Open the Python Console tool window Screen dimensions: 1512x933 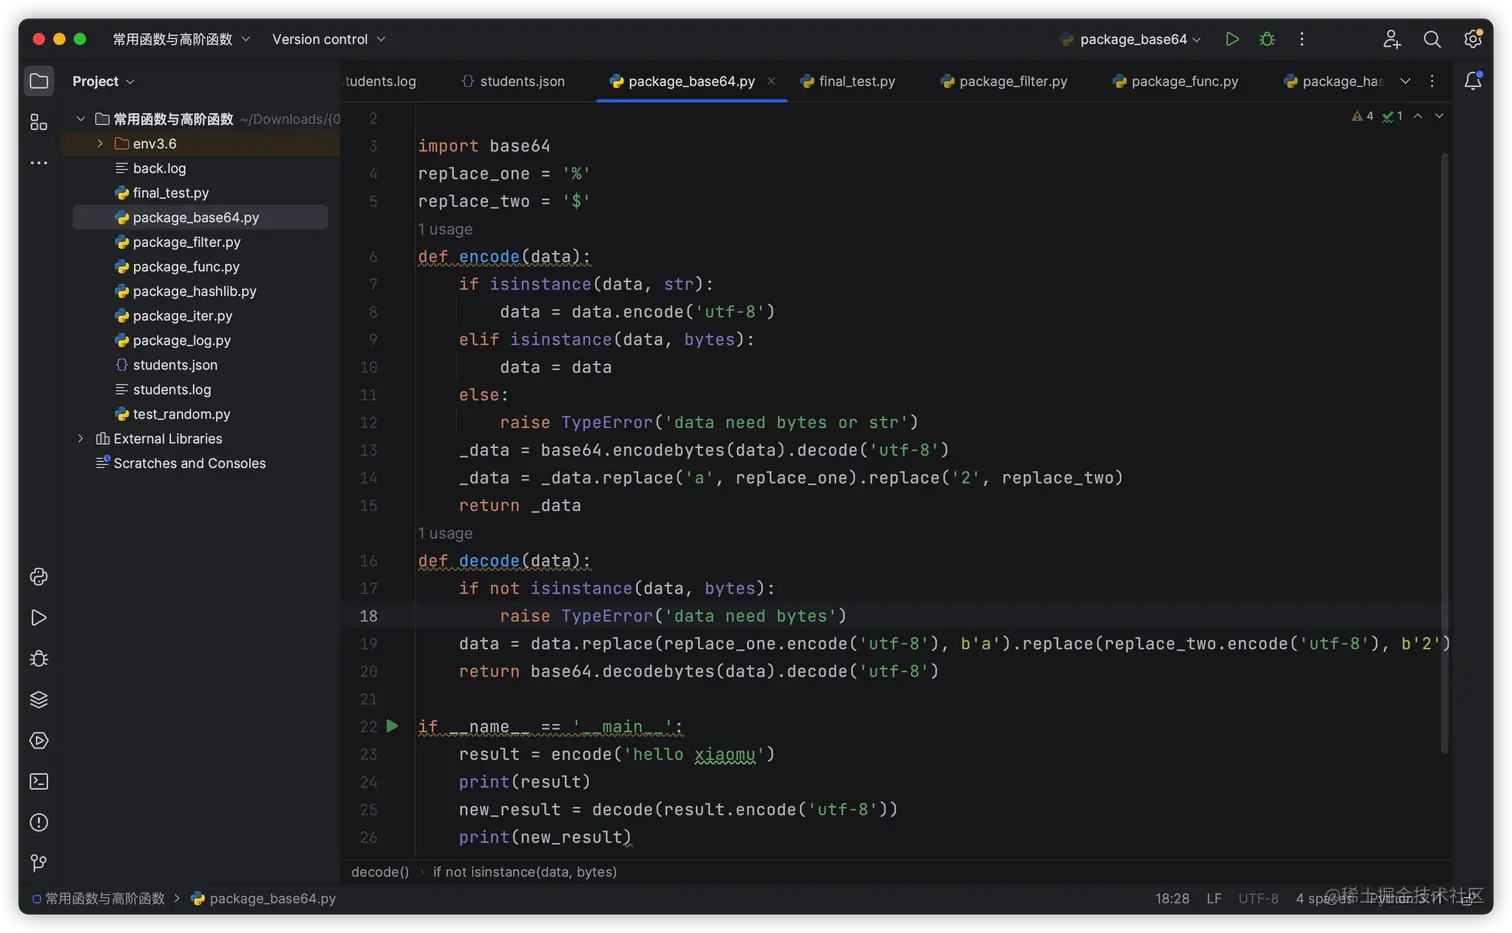click(x=39, y=577)
